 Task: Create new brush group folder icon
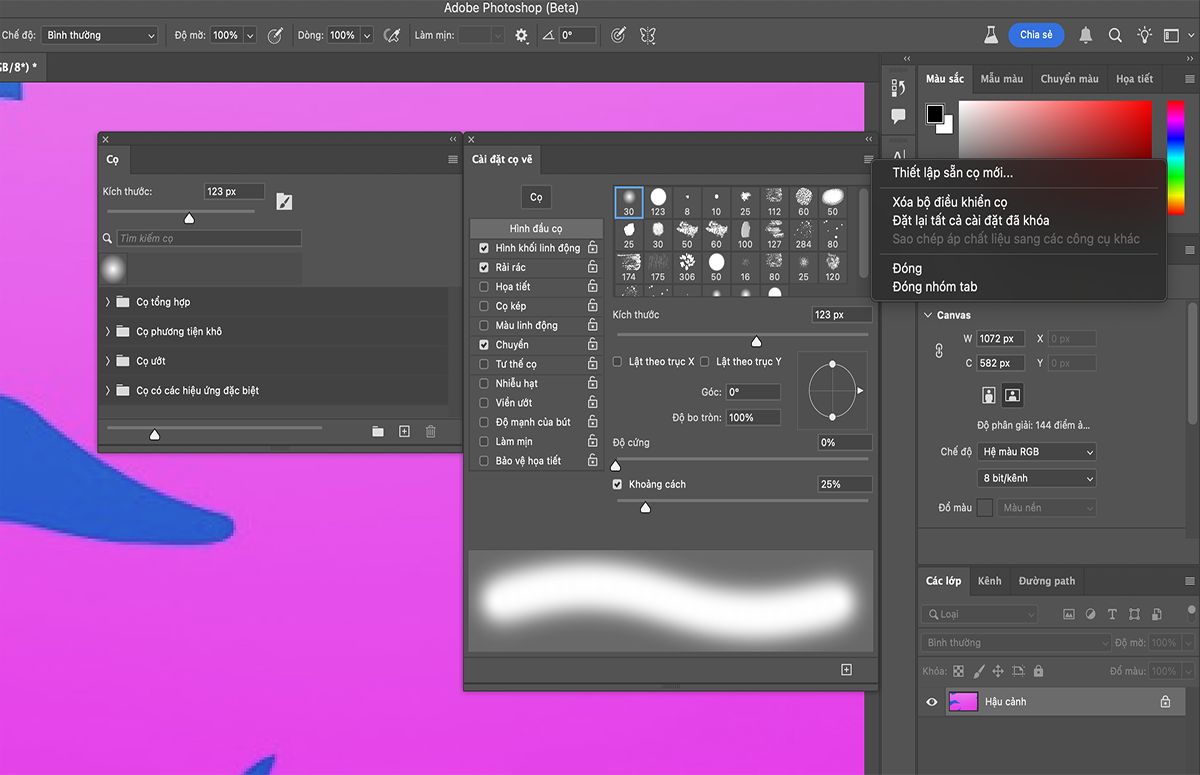coord(378,431)
